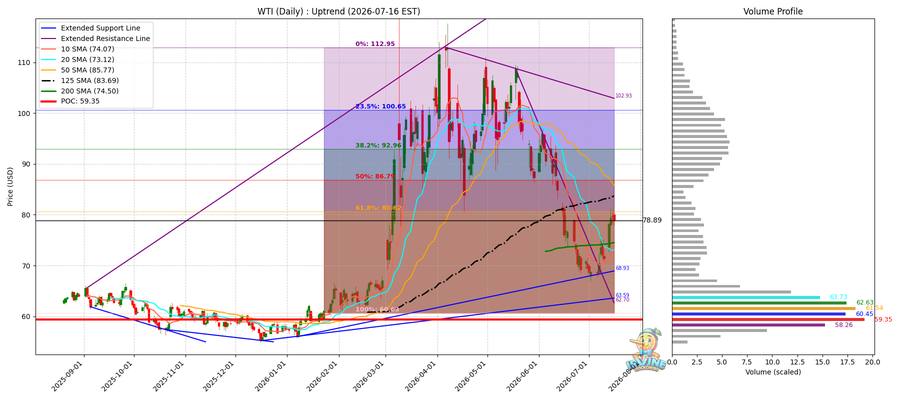
Task: Click the price axis tick "70"
Action: [27, 266]
